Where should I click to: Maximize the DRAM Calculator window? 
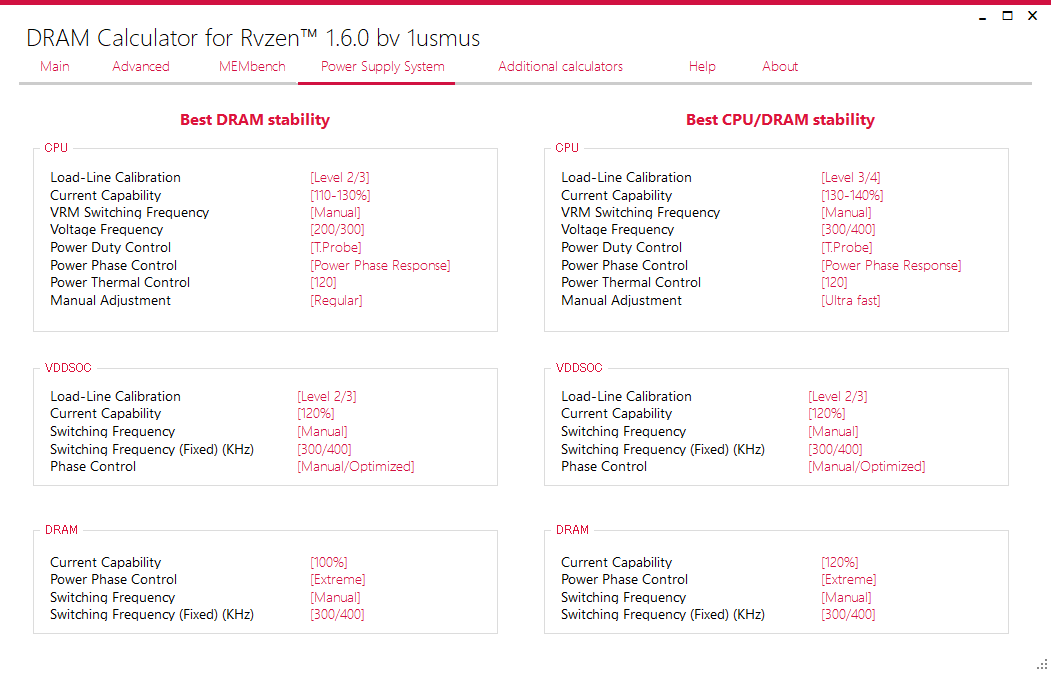(1007, 16)
